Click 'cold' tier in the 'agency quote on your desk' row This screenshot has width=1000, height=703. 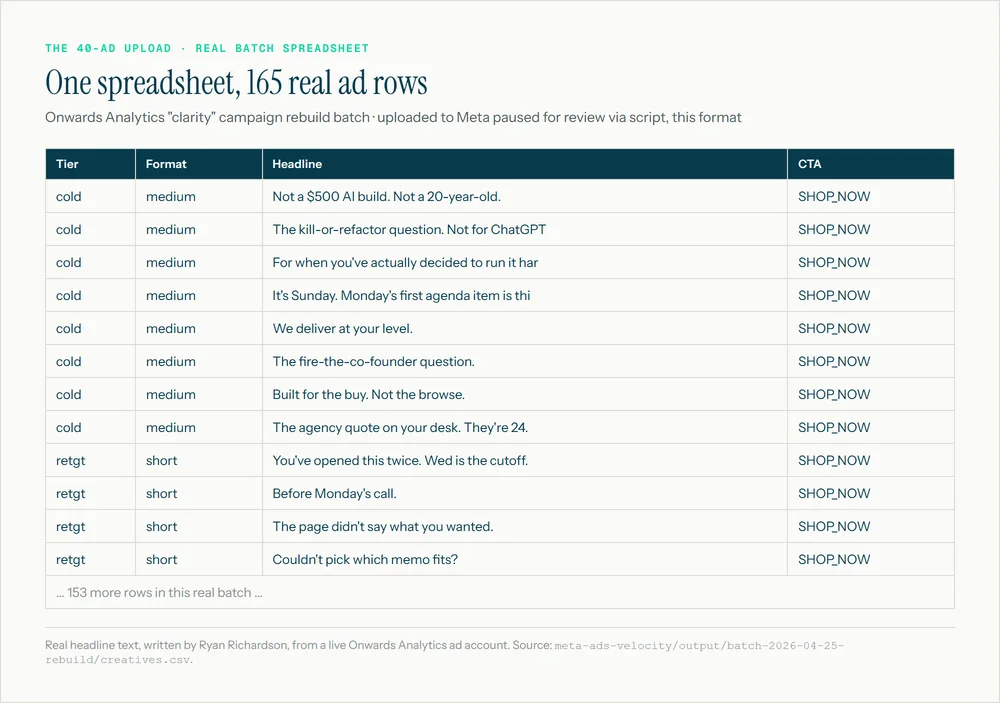tap(68, 427)
